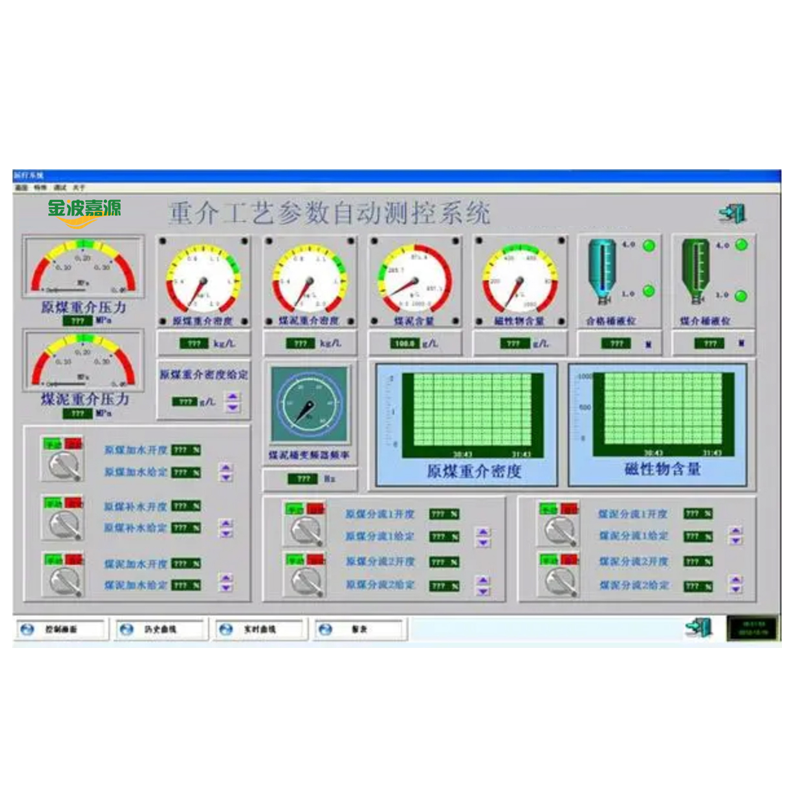Image resolution: width=800 pixels, height=800 pixels.
Task: Open the 画面 menu in menu bar
Action: (x=21, y=187)
